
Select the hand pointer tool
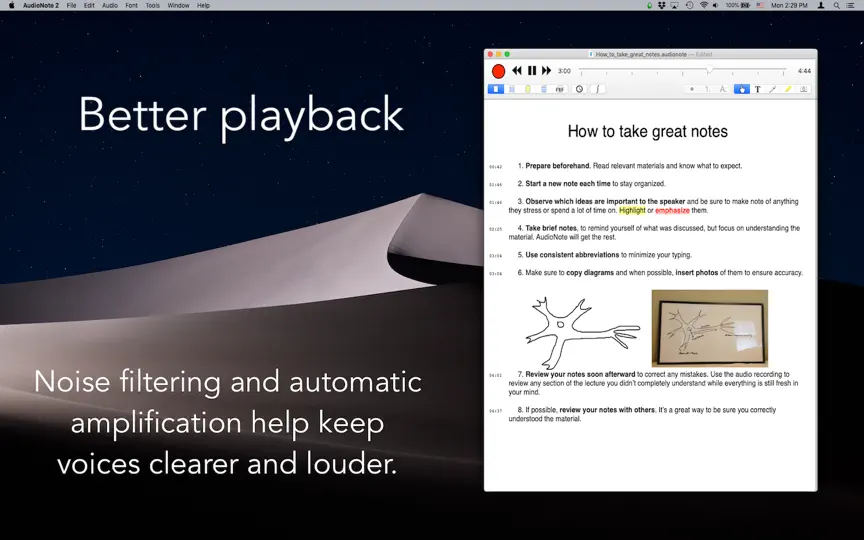point(742,89)
